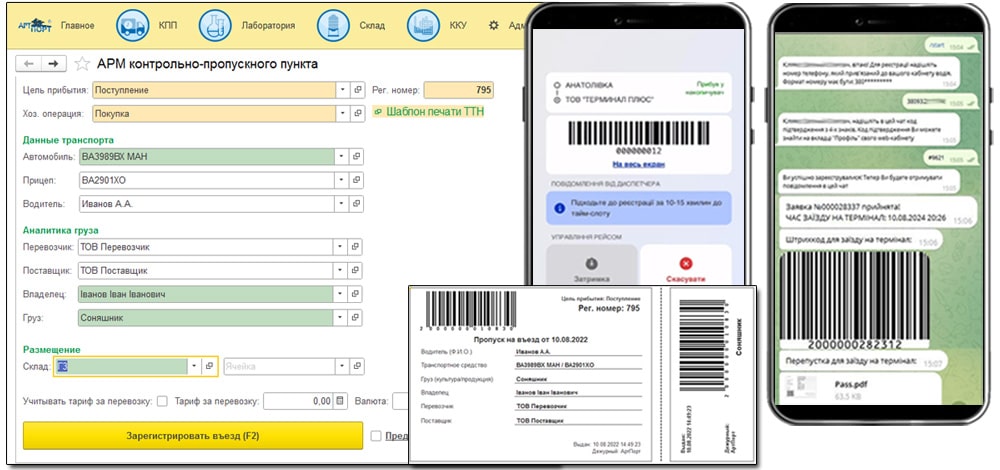Tap На весь екран link under barcode
Viewport: 1000px width, 470px height.
pyautogui.click(x=638, y=164)
